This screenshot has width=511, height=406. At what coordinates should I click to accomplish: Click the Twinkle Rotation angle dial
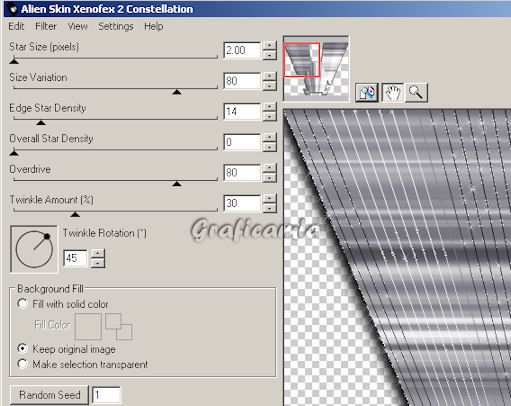click(x=34, y=249)
